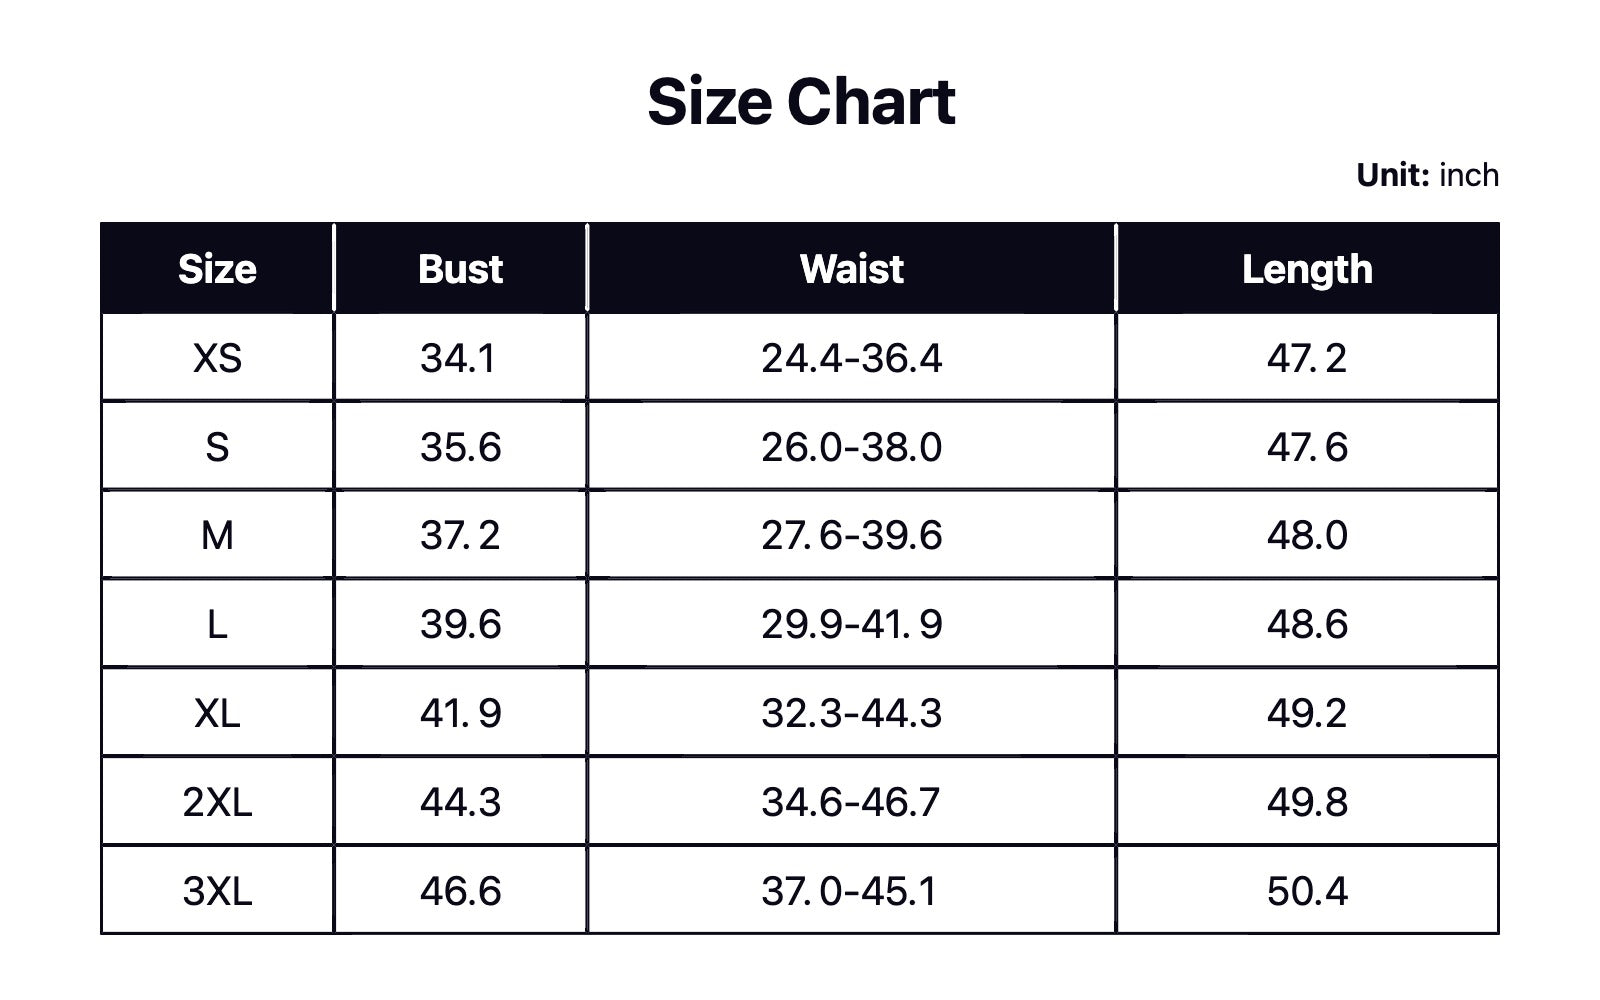This screenshot has height=1000, width=1600.
Task: Click the XS size cell
Action: pos(217,358)
